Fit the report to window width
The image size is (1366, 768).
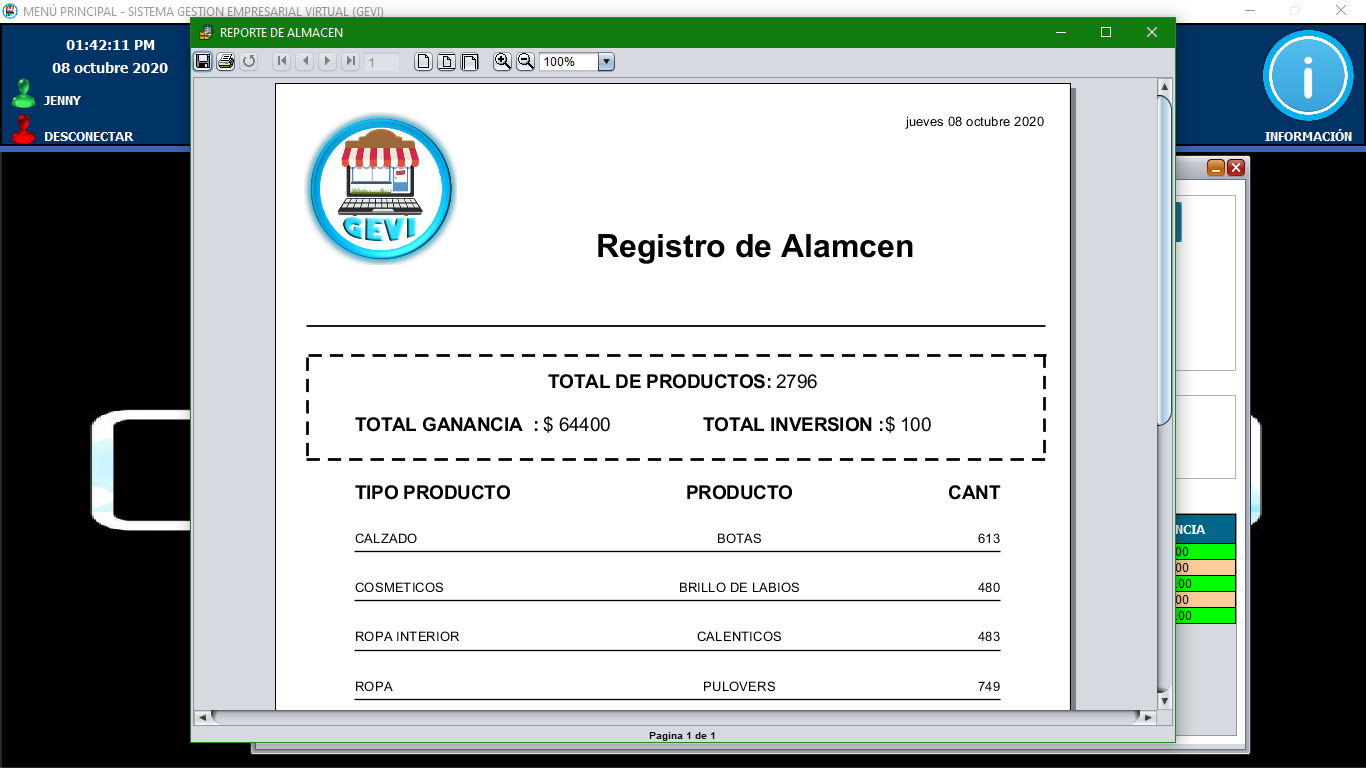click(x=469, y=62)
